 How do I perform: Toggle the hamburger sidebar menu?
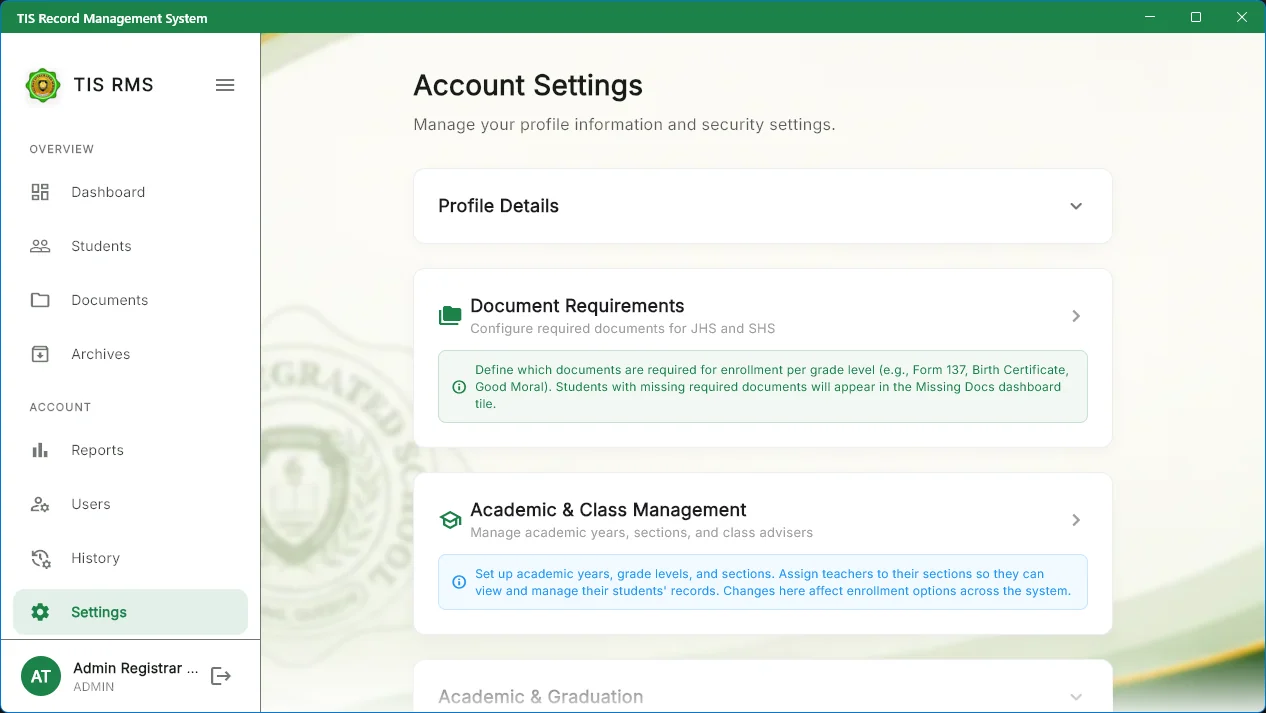[225, 85]
